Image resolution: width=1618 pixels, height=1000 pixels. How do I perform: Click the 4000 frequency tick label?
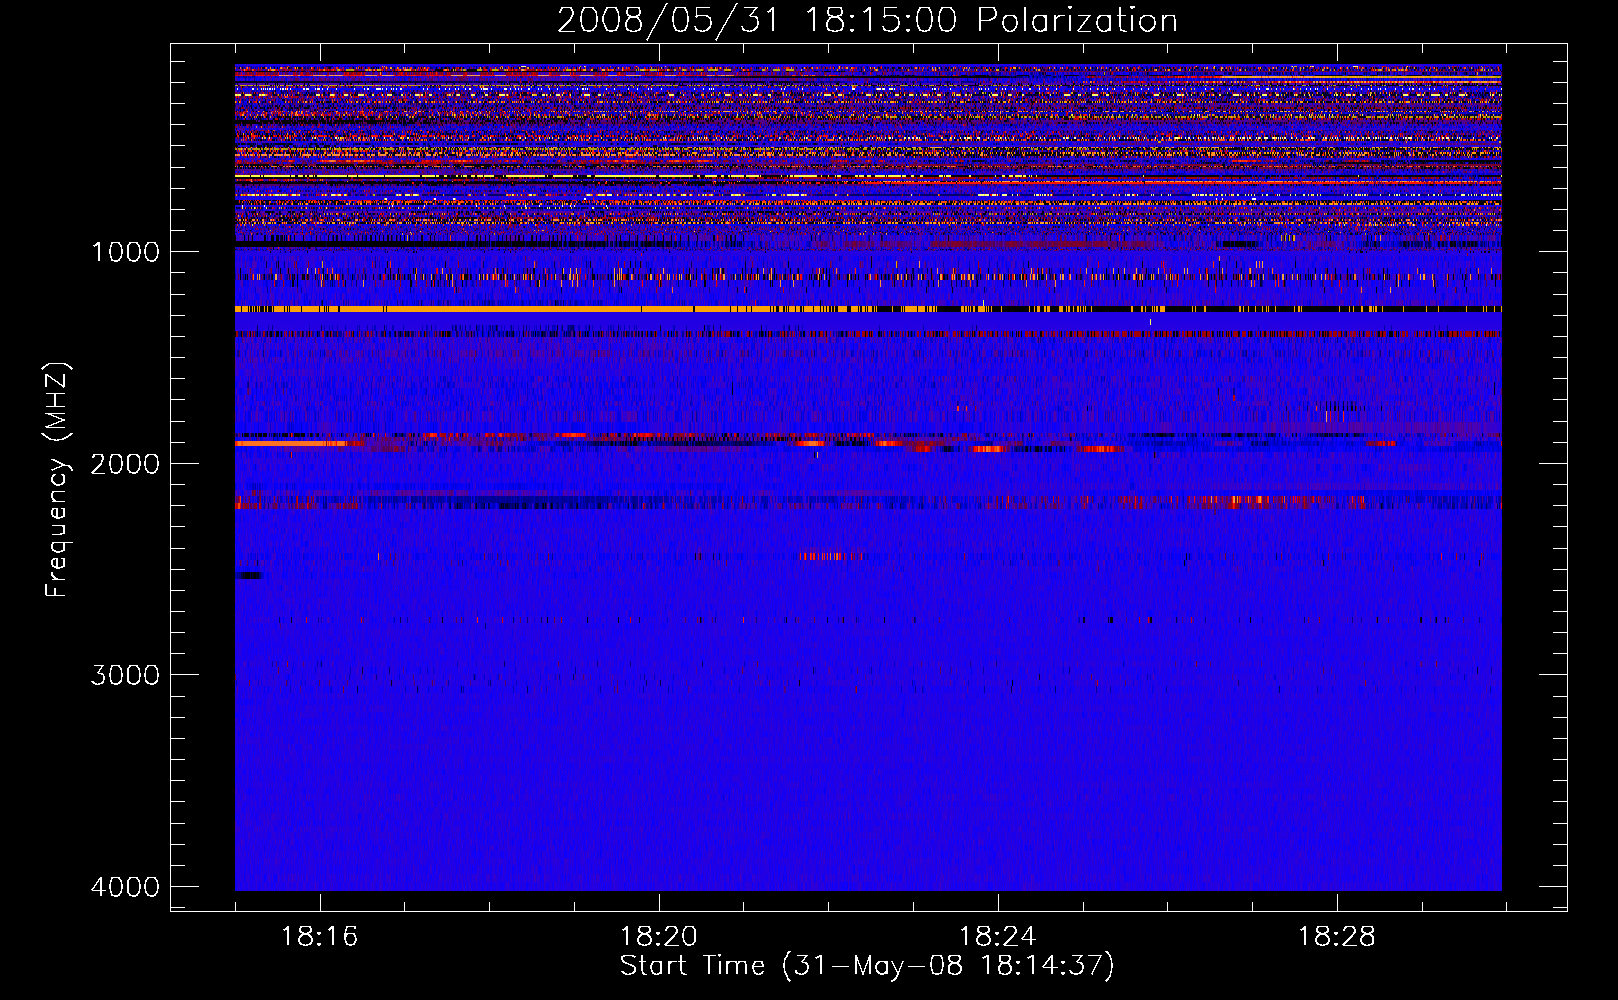coord(125,887)
